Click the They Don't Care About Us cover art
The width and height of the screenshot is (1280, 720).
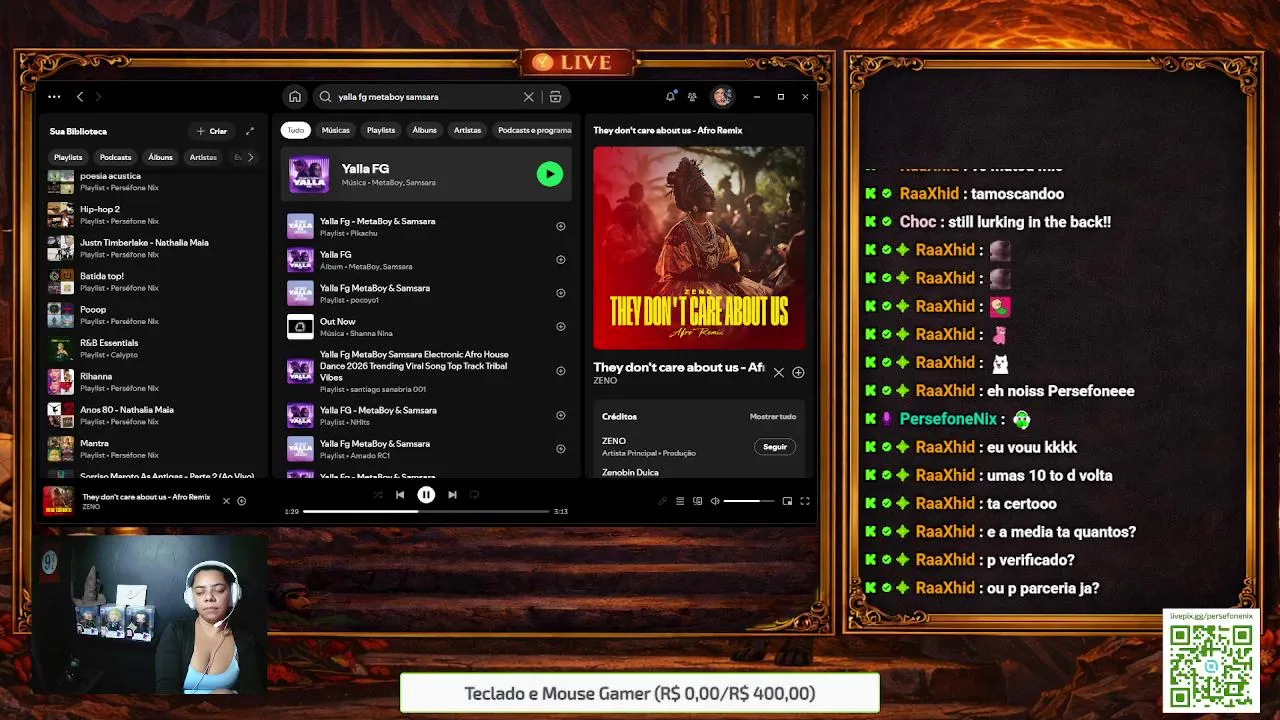click(699, 249)
